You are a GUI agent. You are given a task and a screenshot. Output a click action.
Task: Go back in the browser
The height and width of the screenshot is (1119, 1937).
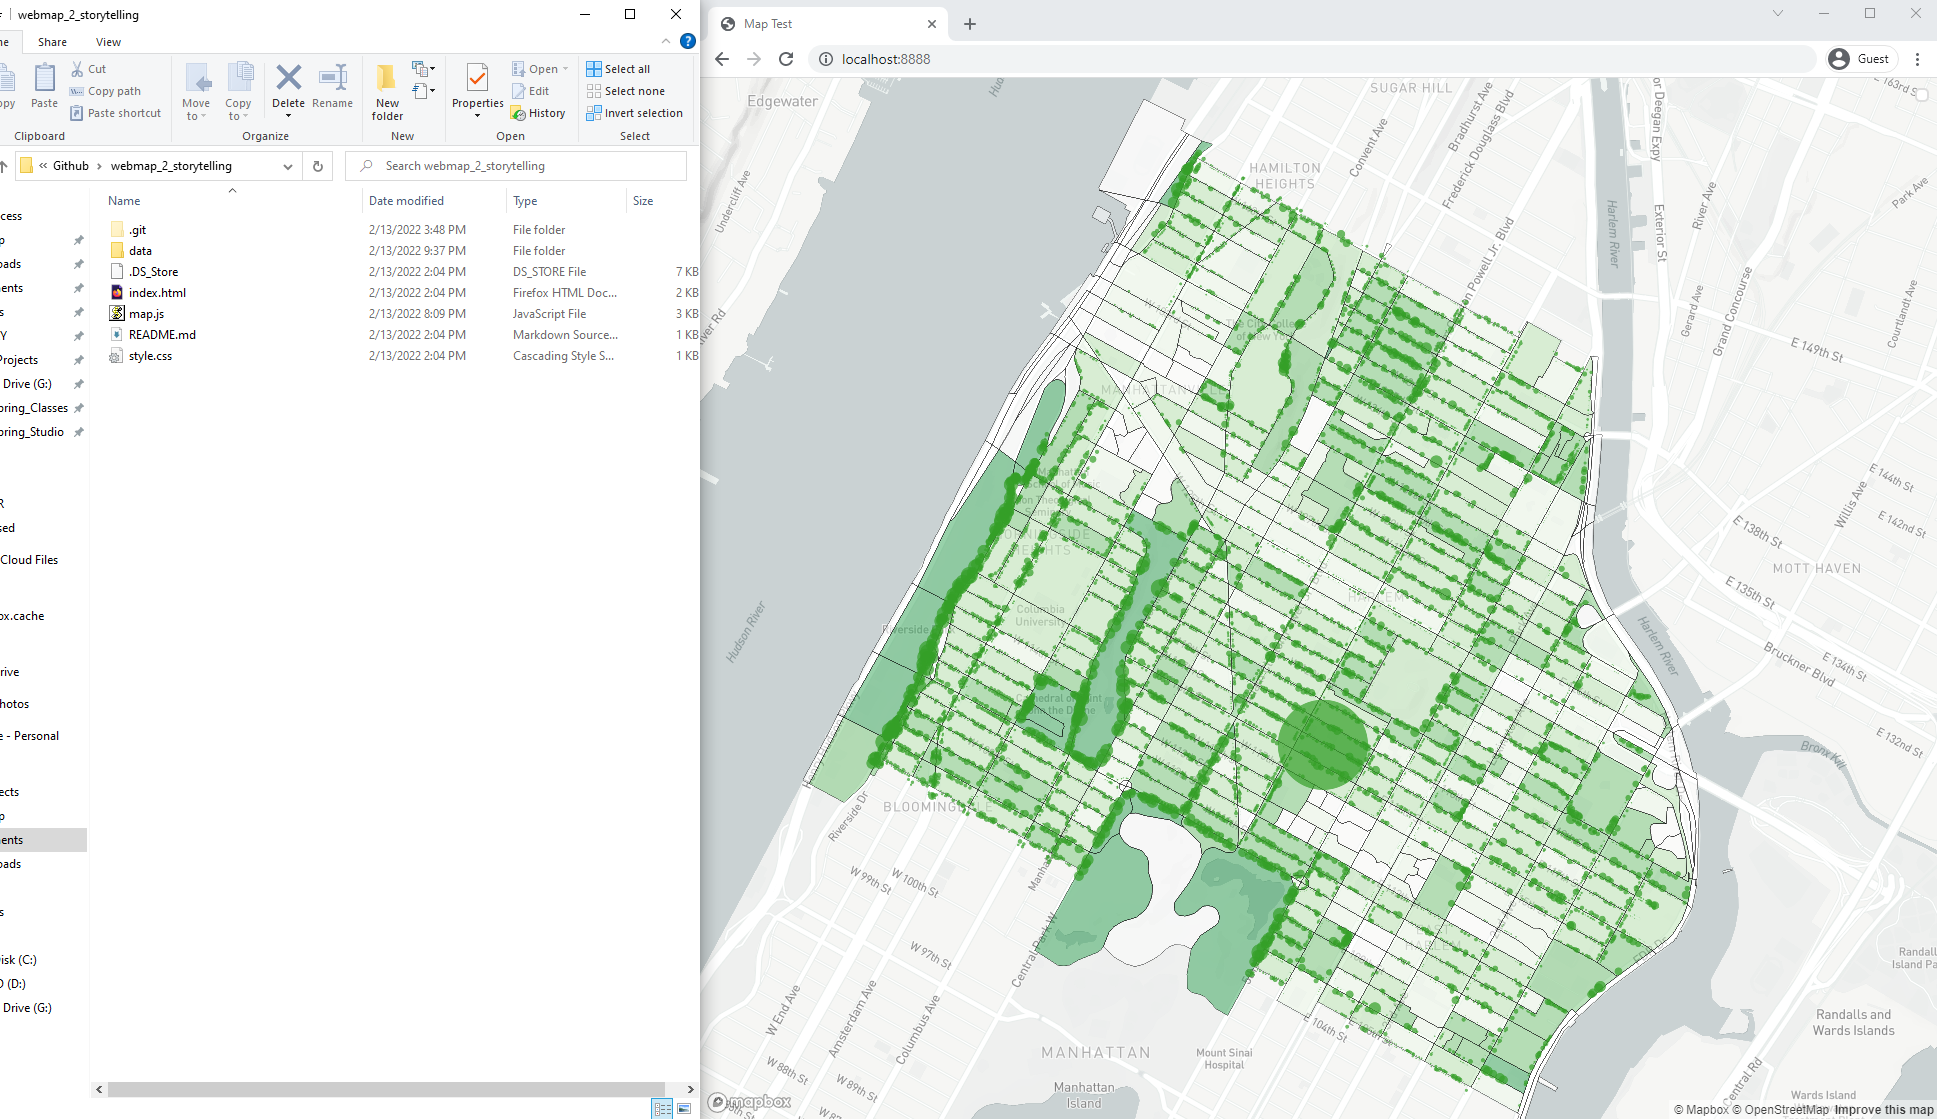click(x=722, y=59)
